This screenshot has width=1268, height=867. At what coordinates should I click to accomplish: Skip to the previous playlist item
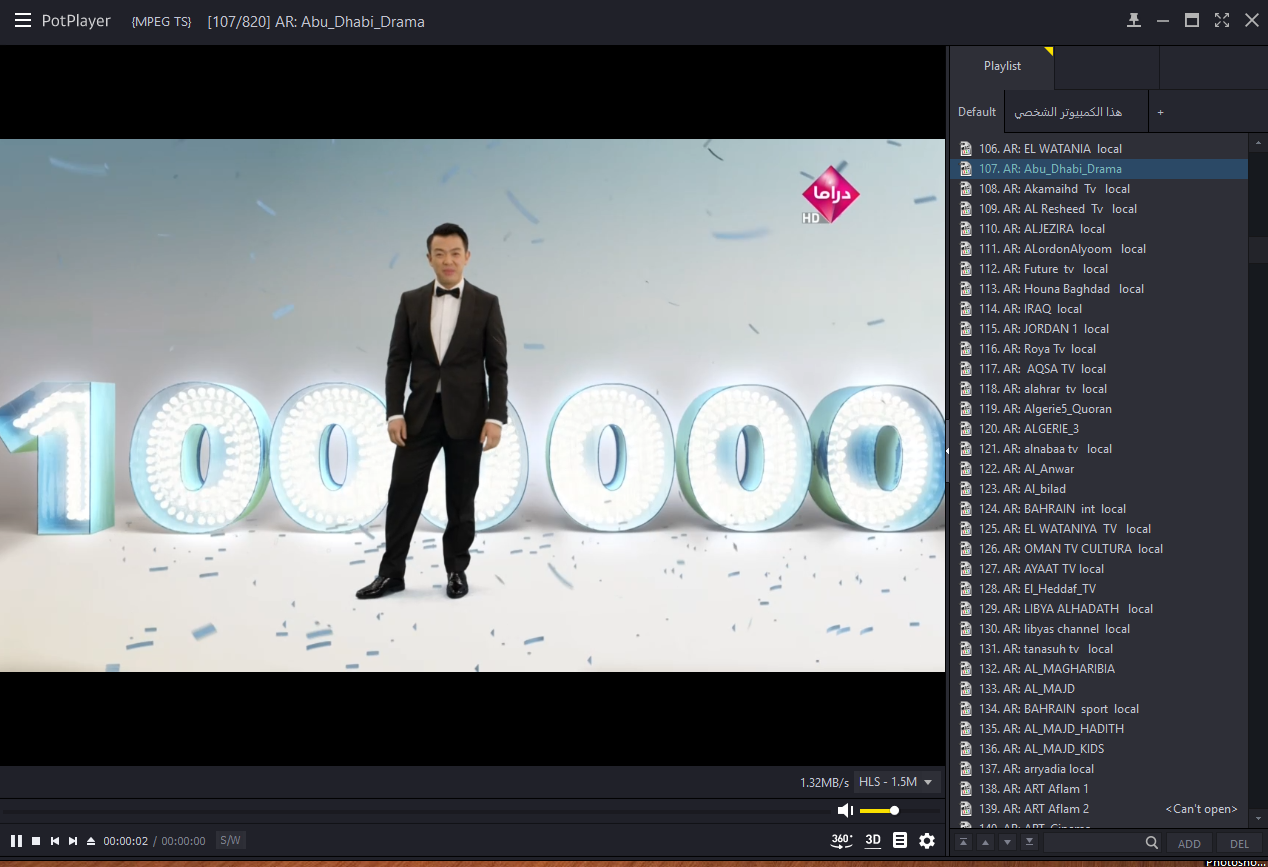(x=55, y=841)
